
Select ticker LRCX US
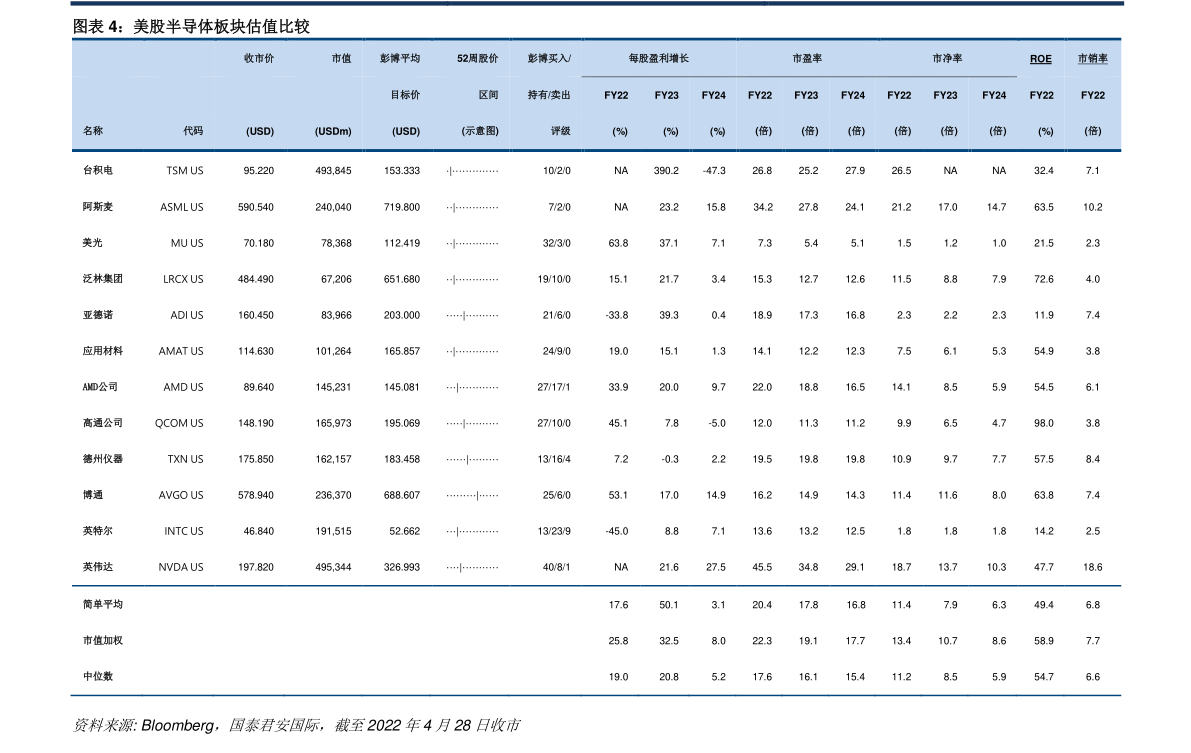[x=183, y=280]
